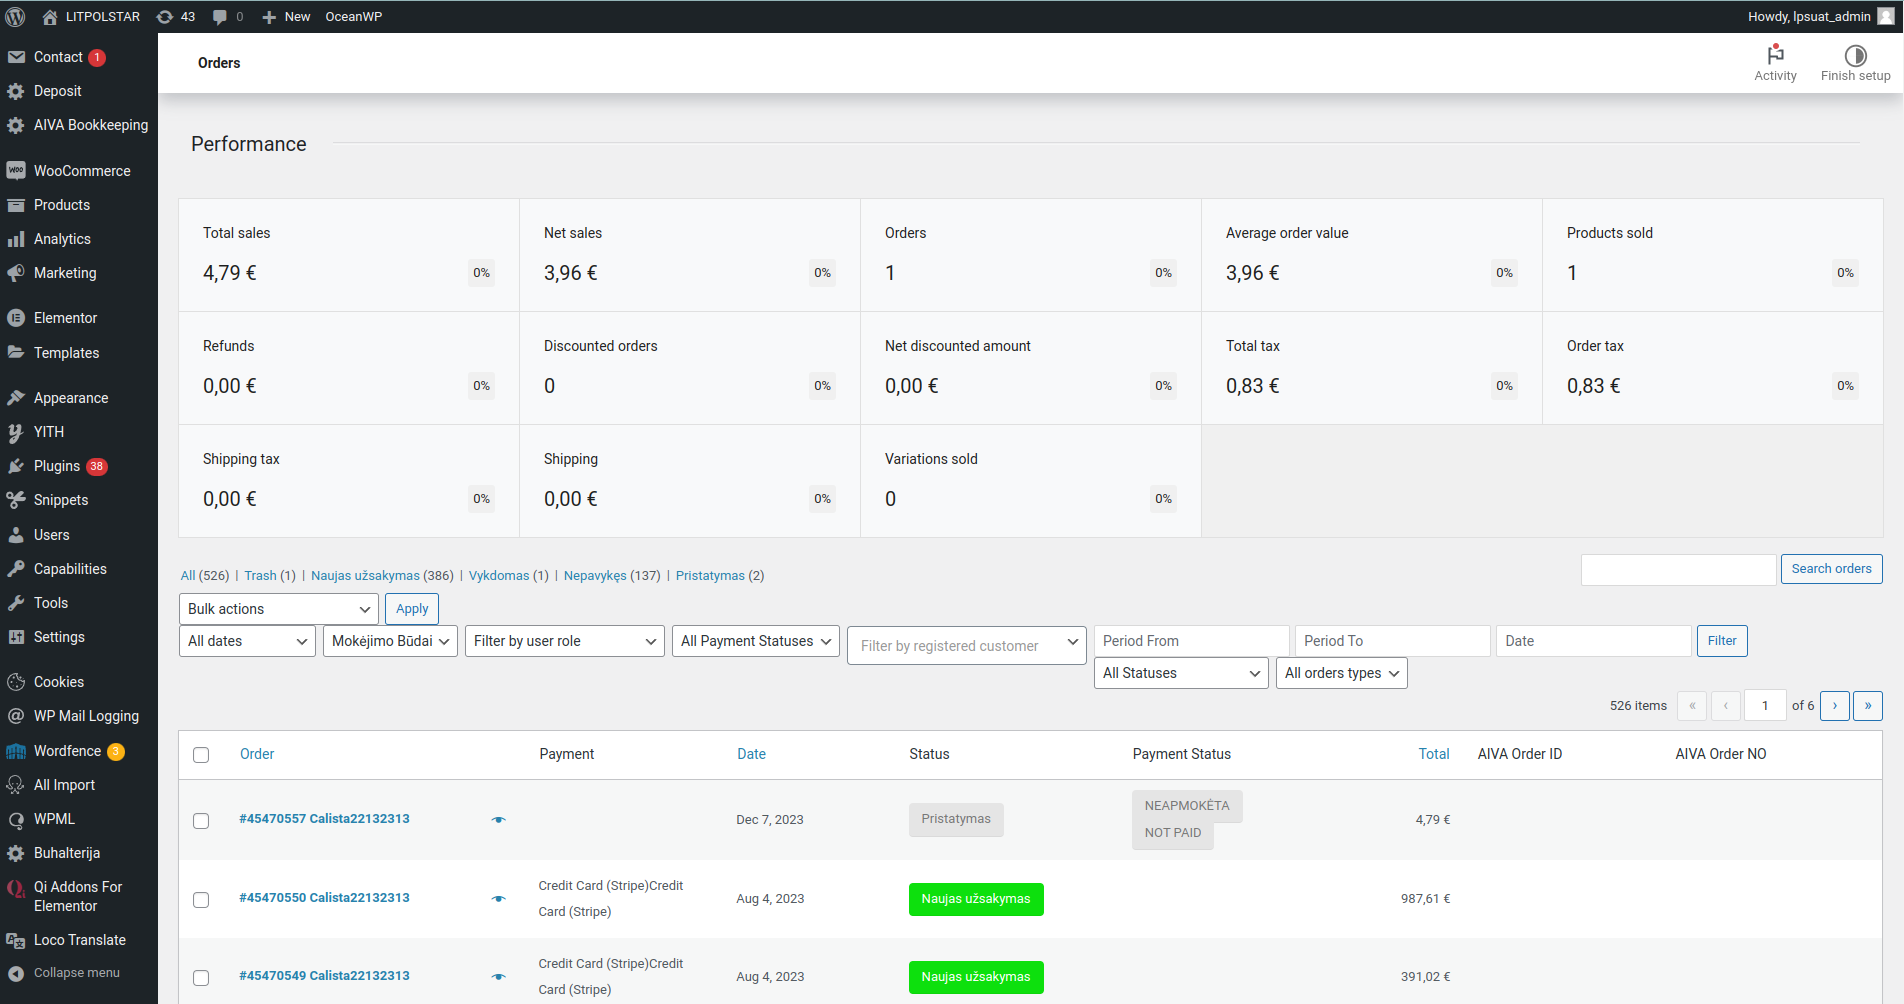The width and height of the screenshot is (1904, 1004).
Task: Preview order #45470550 with eye icon
Action: pyautogui.click(x=499, y=899)
